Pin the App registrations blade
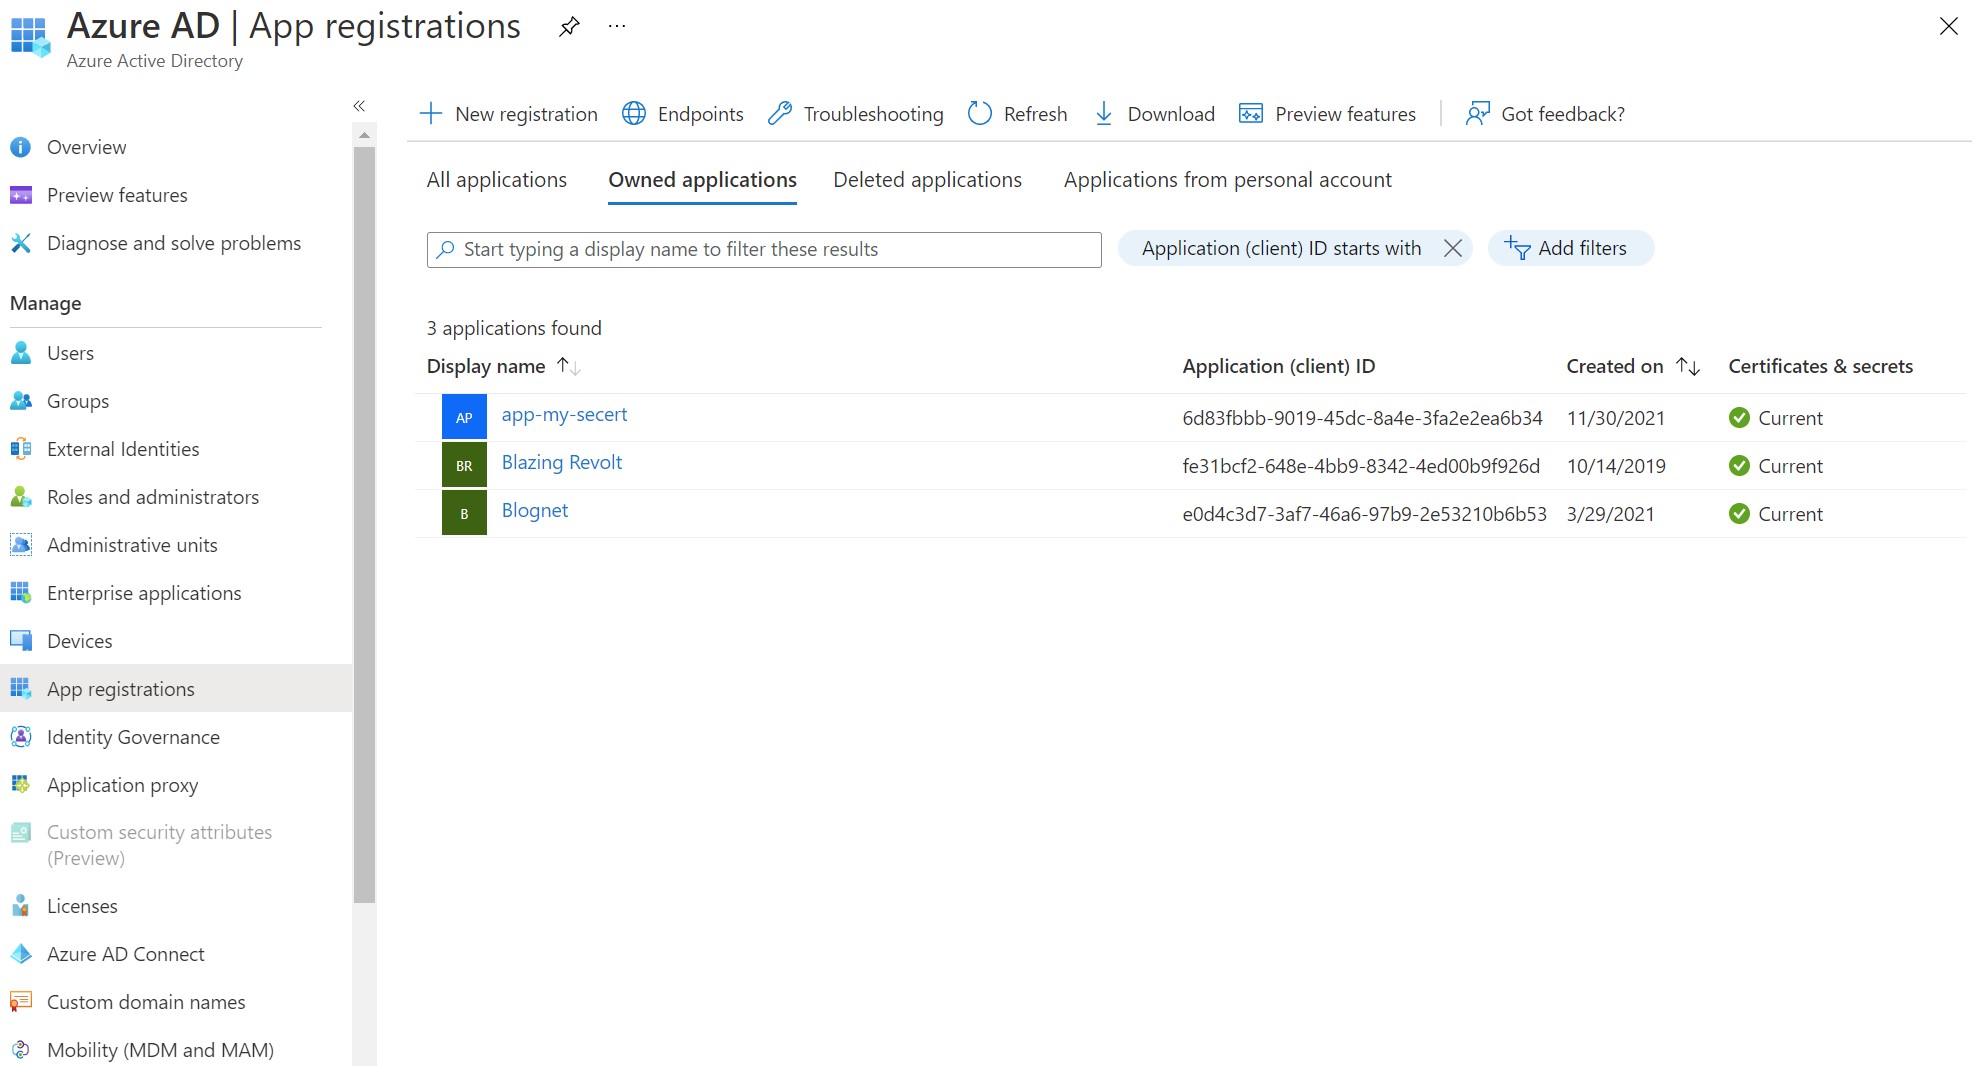Viewport: 1975px width, 1066px height. pos(569,27)
